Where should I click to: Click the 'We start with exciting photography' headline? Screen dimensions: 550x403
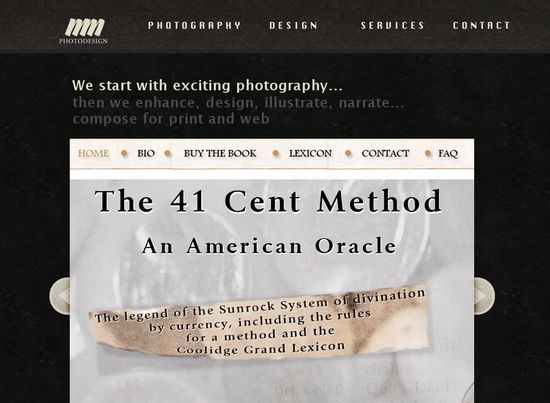click(207, 86)
